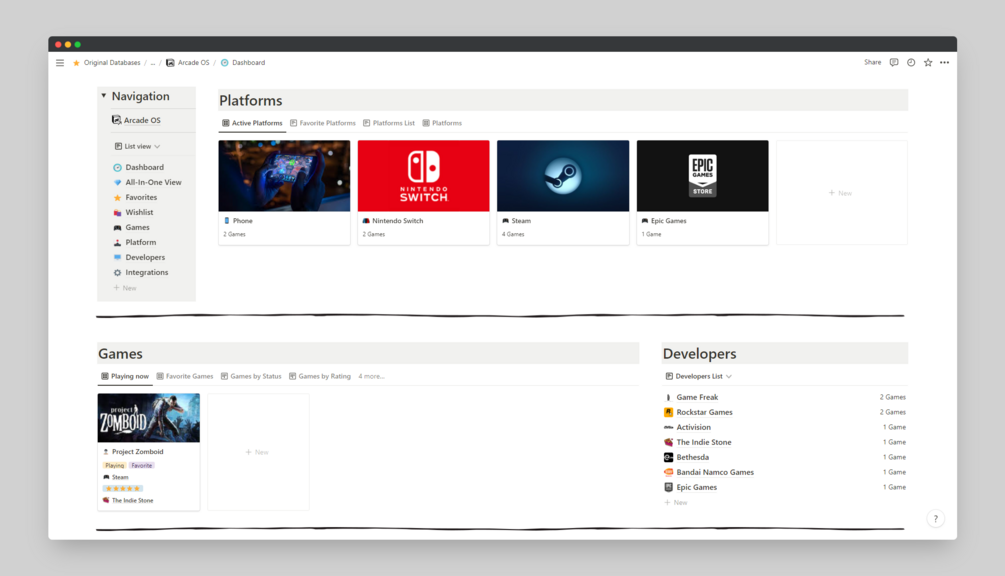The height and width of the screenshot is (576, 1005).
Task: Select the Playing now tab
Action: point(125,376)
